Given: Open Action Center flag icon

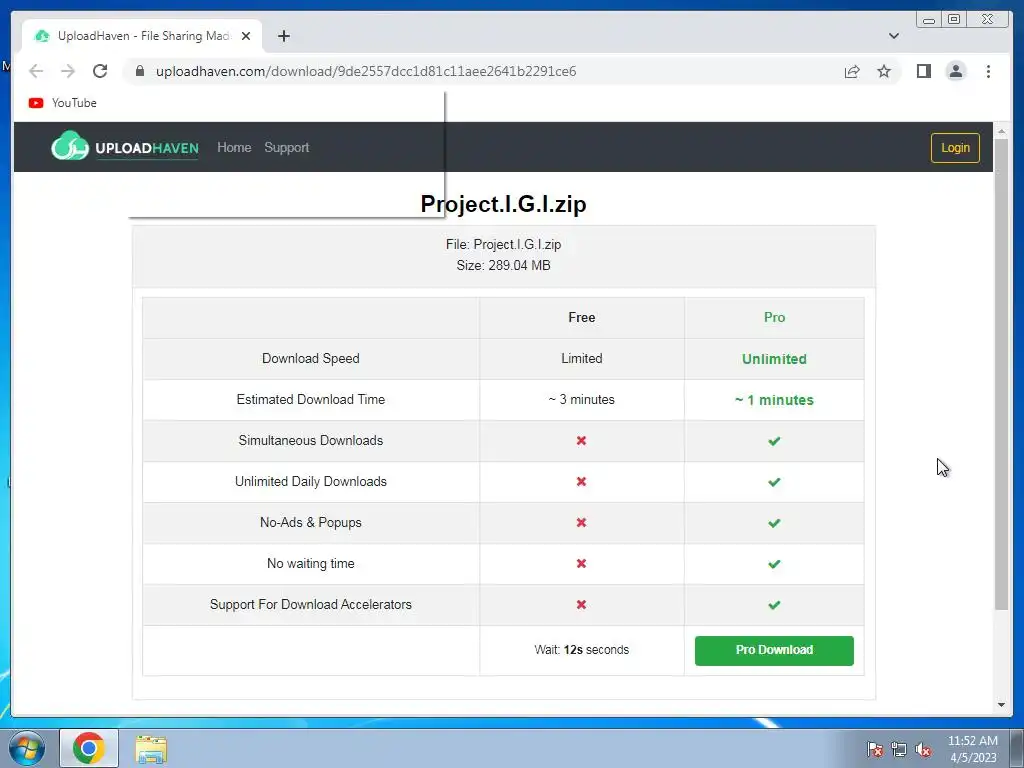Looking at the screenshot, I should pos(874,750).
